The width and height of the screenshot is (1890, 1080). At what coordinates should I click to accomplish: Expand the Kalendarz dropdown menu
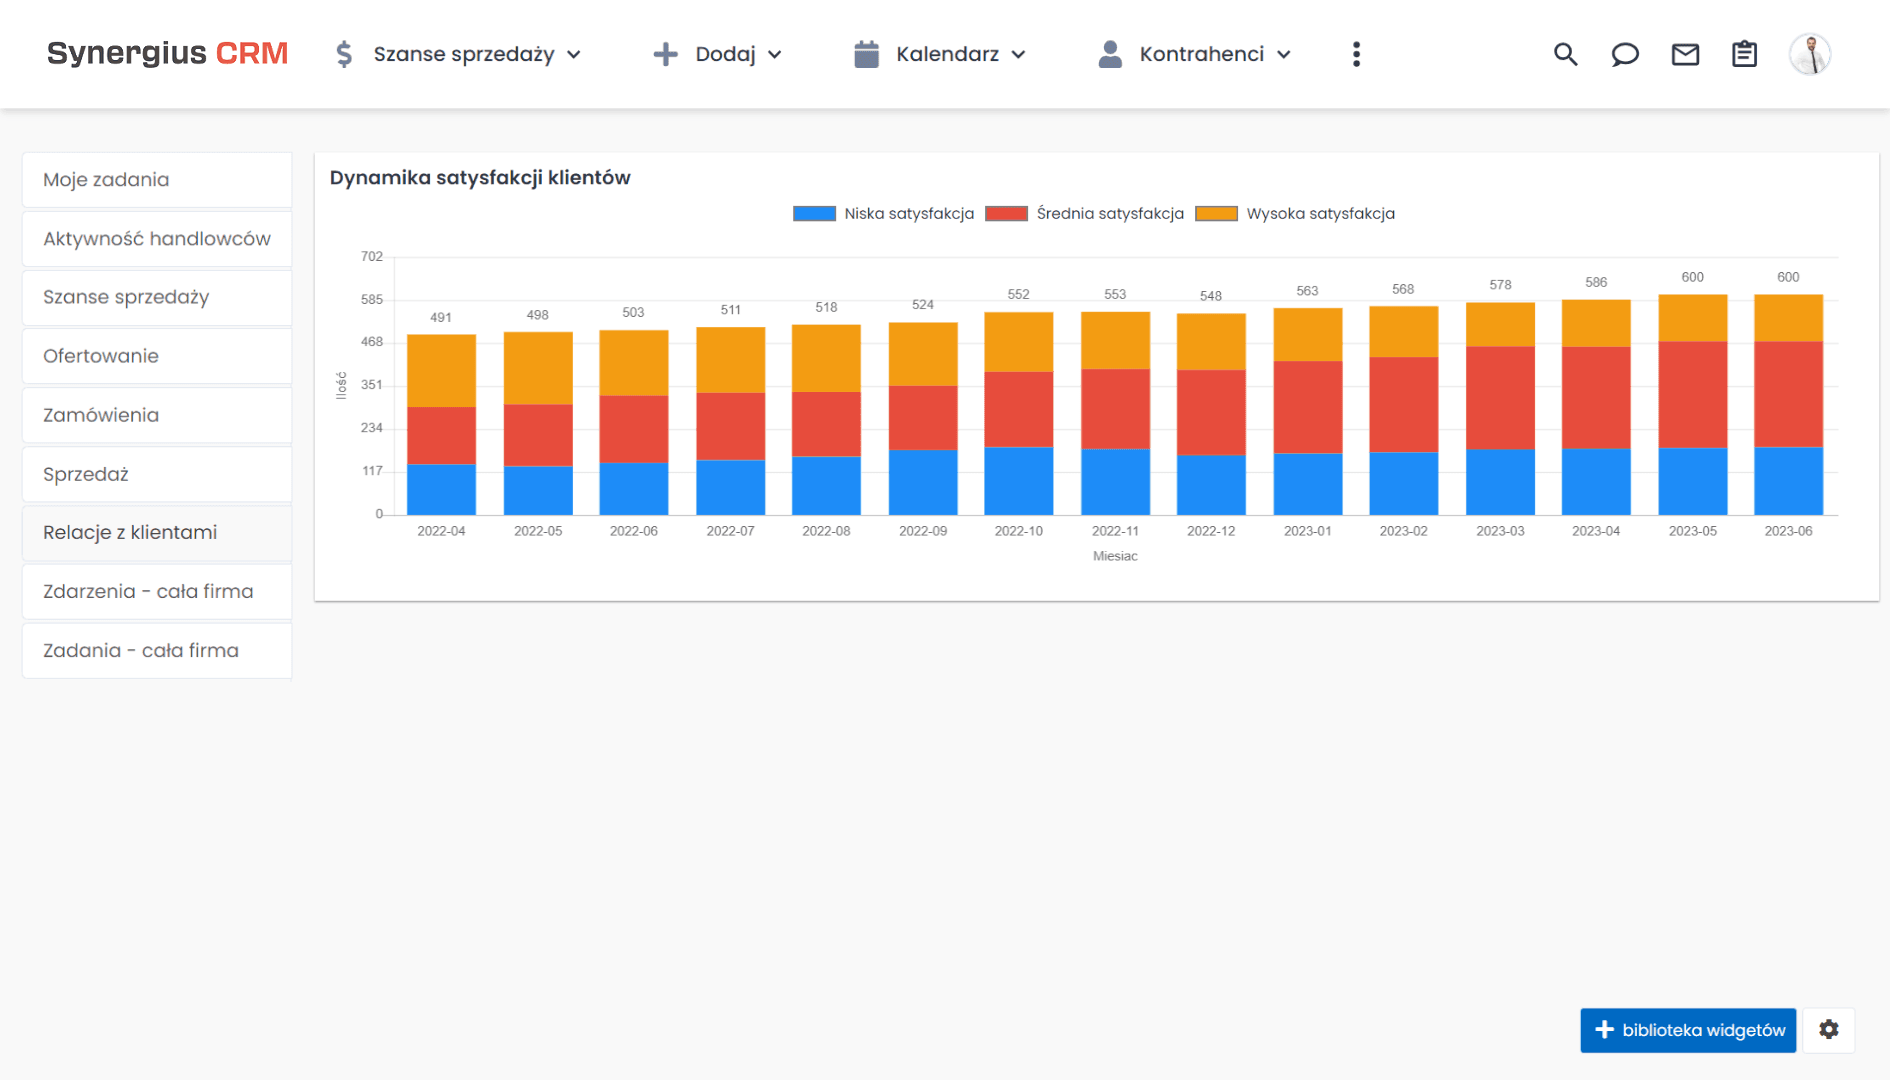[940, 54]
